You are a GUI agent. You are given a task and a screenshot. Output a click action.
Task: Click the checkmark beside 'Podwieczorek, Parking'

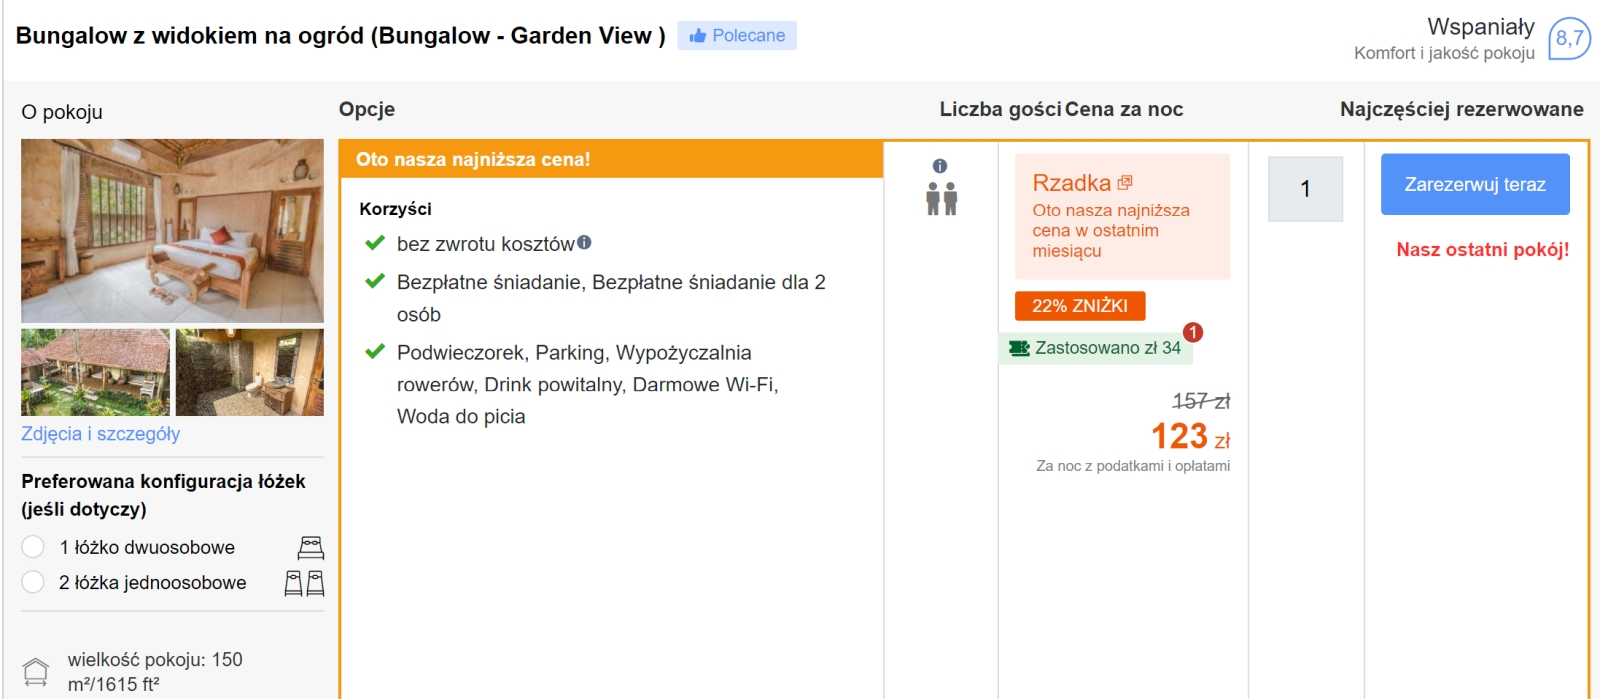point(375,351)
